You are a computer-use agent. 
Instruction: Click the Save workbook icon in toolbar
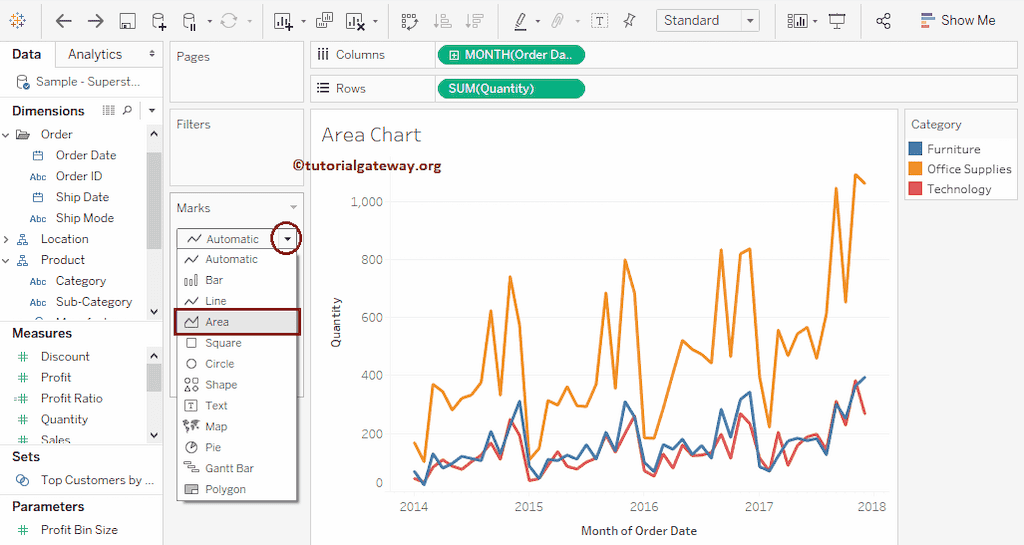127,21
